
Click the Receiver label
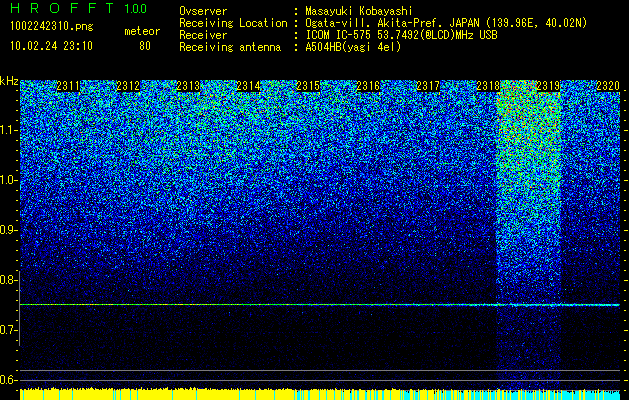click(x=203, y=35)
